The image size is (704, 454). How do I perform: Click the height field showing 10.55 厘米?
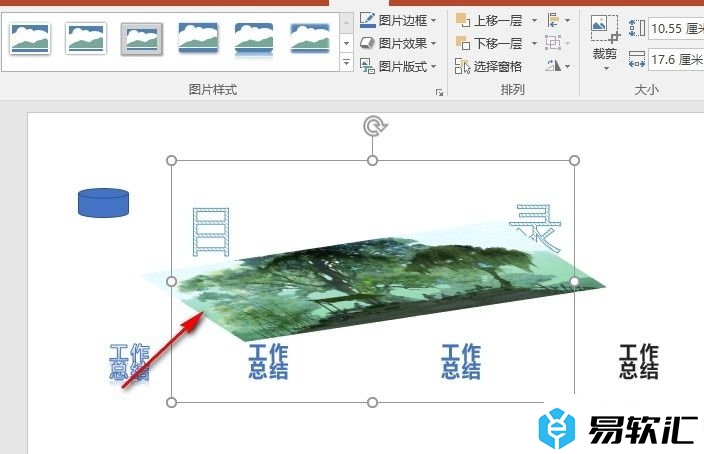676,29
